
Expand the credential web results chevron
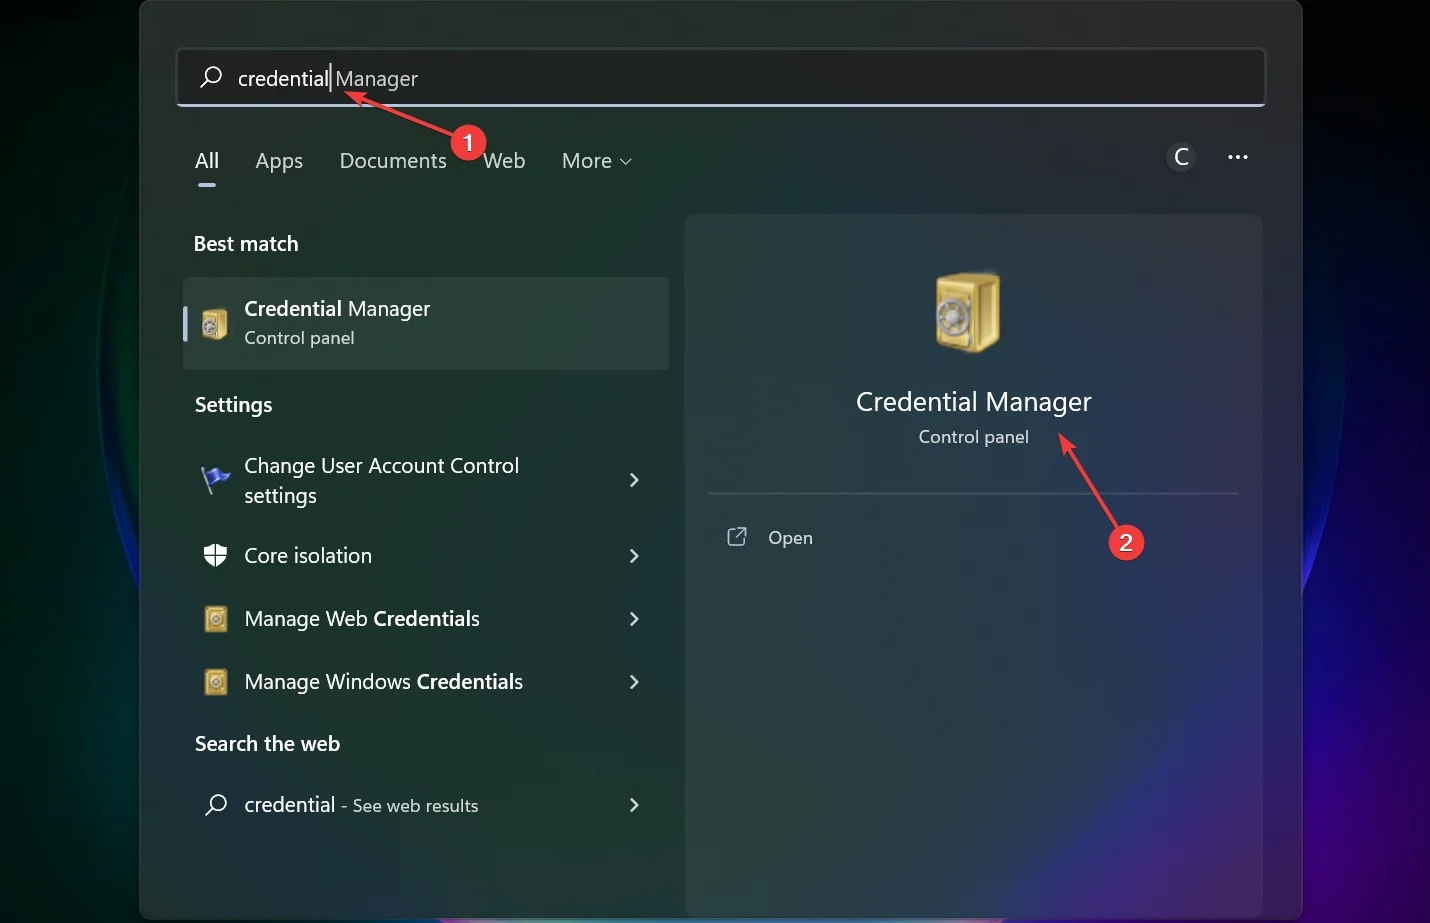click(x=634, y=805)
